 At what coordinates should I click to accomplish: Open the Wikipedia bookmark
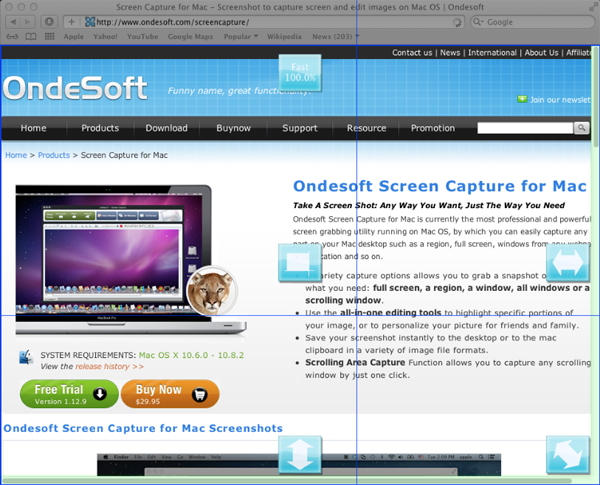(x=284, y=37)
